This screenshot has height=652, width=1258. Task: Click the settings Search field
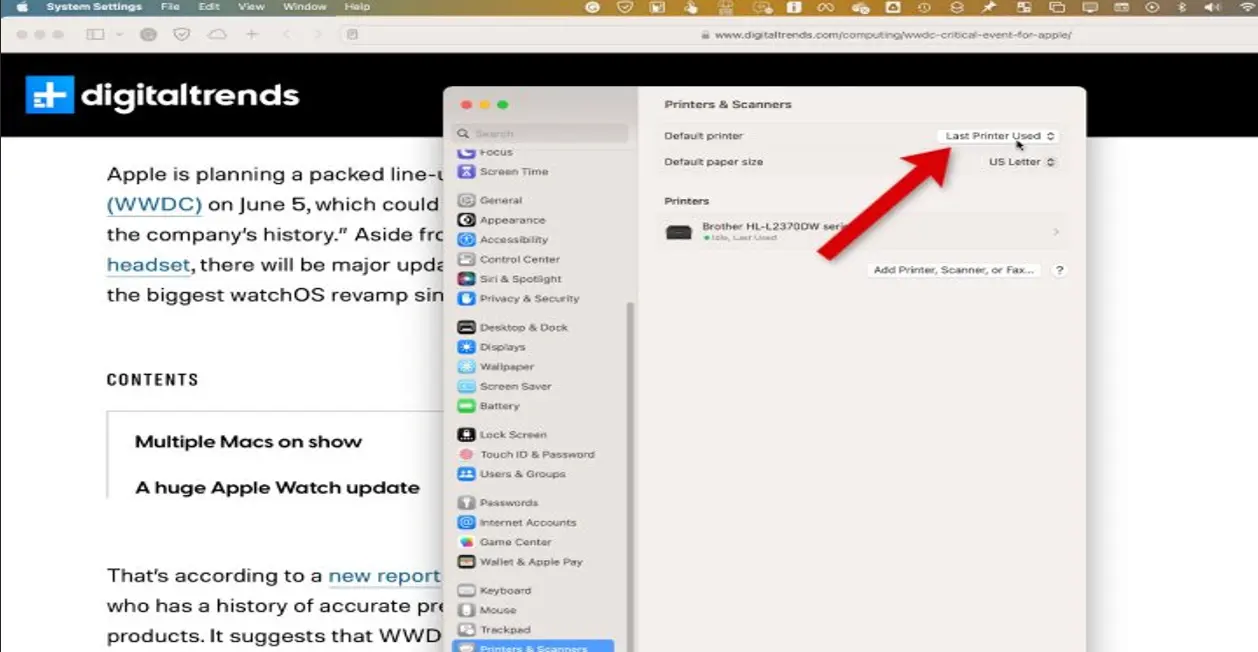coord(541,133)
